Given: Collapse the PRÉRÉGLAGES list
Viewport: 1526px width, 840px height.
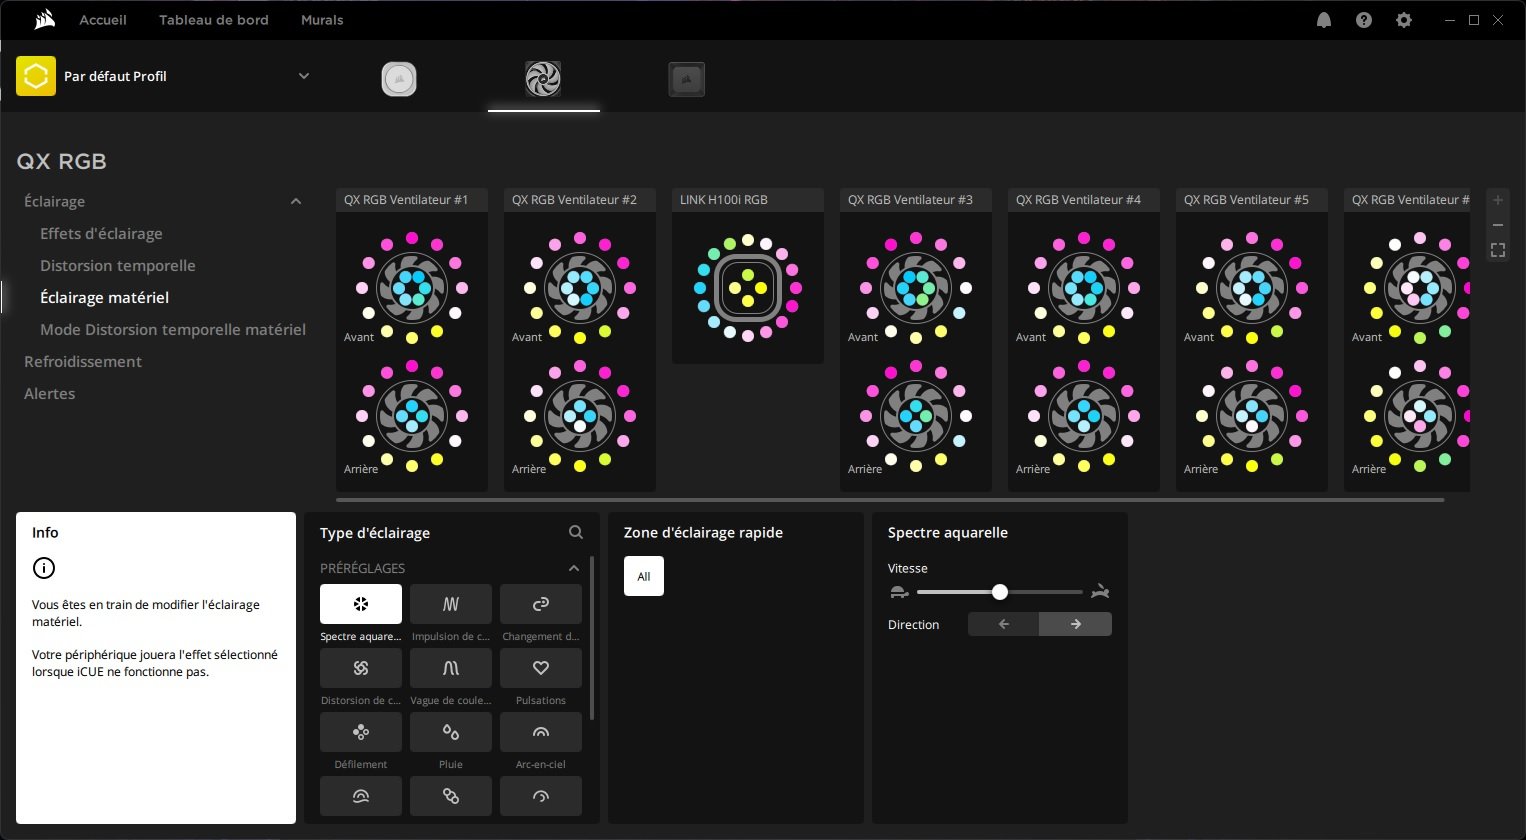Looking at the screenshot, I should click(574, 568).
